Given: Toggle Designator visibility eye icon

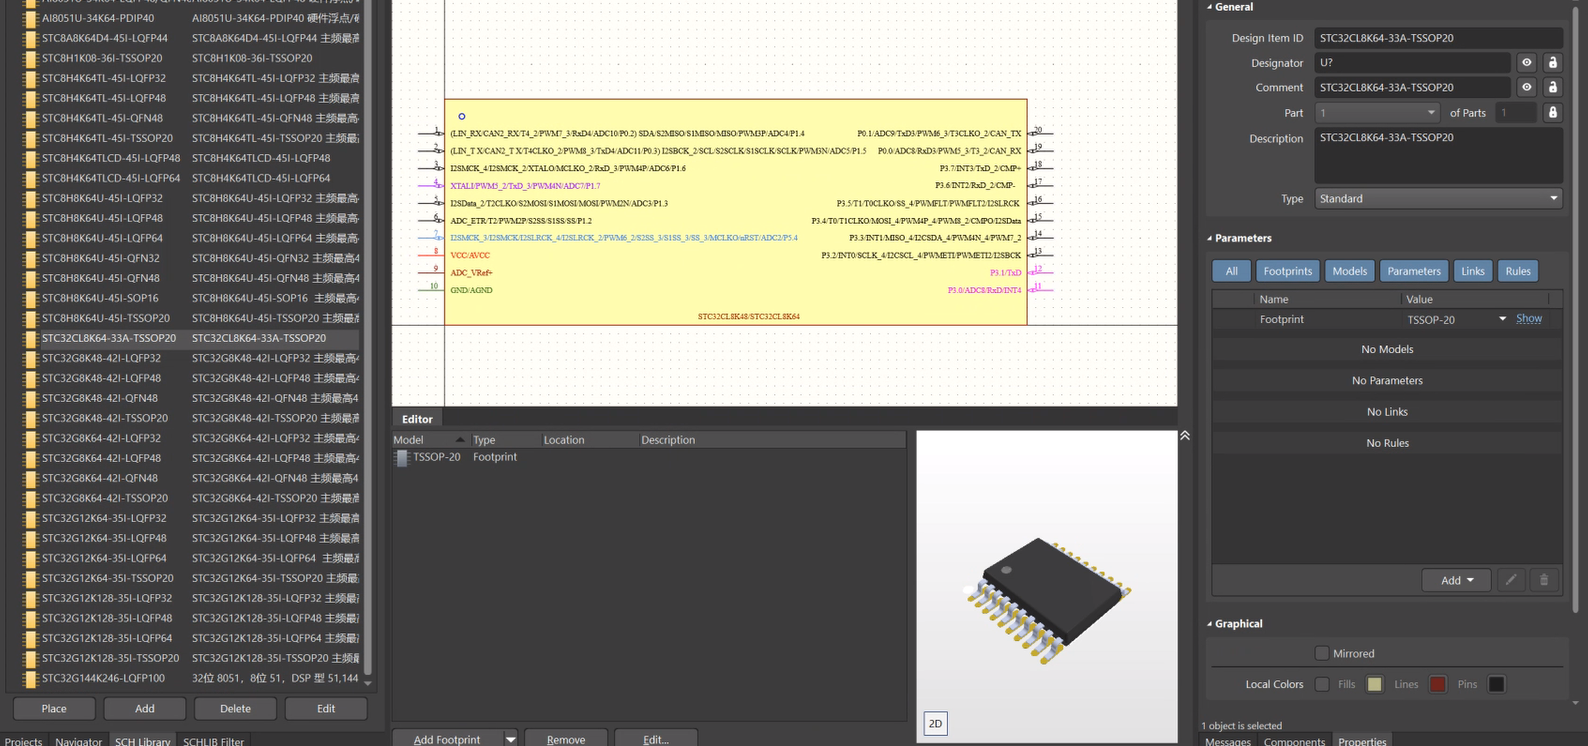Looking at the screenshot, I should (1526, 62).
